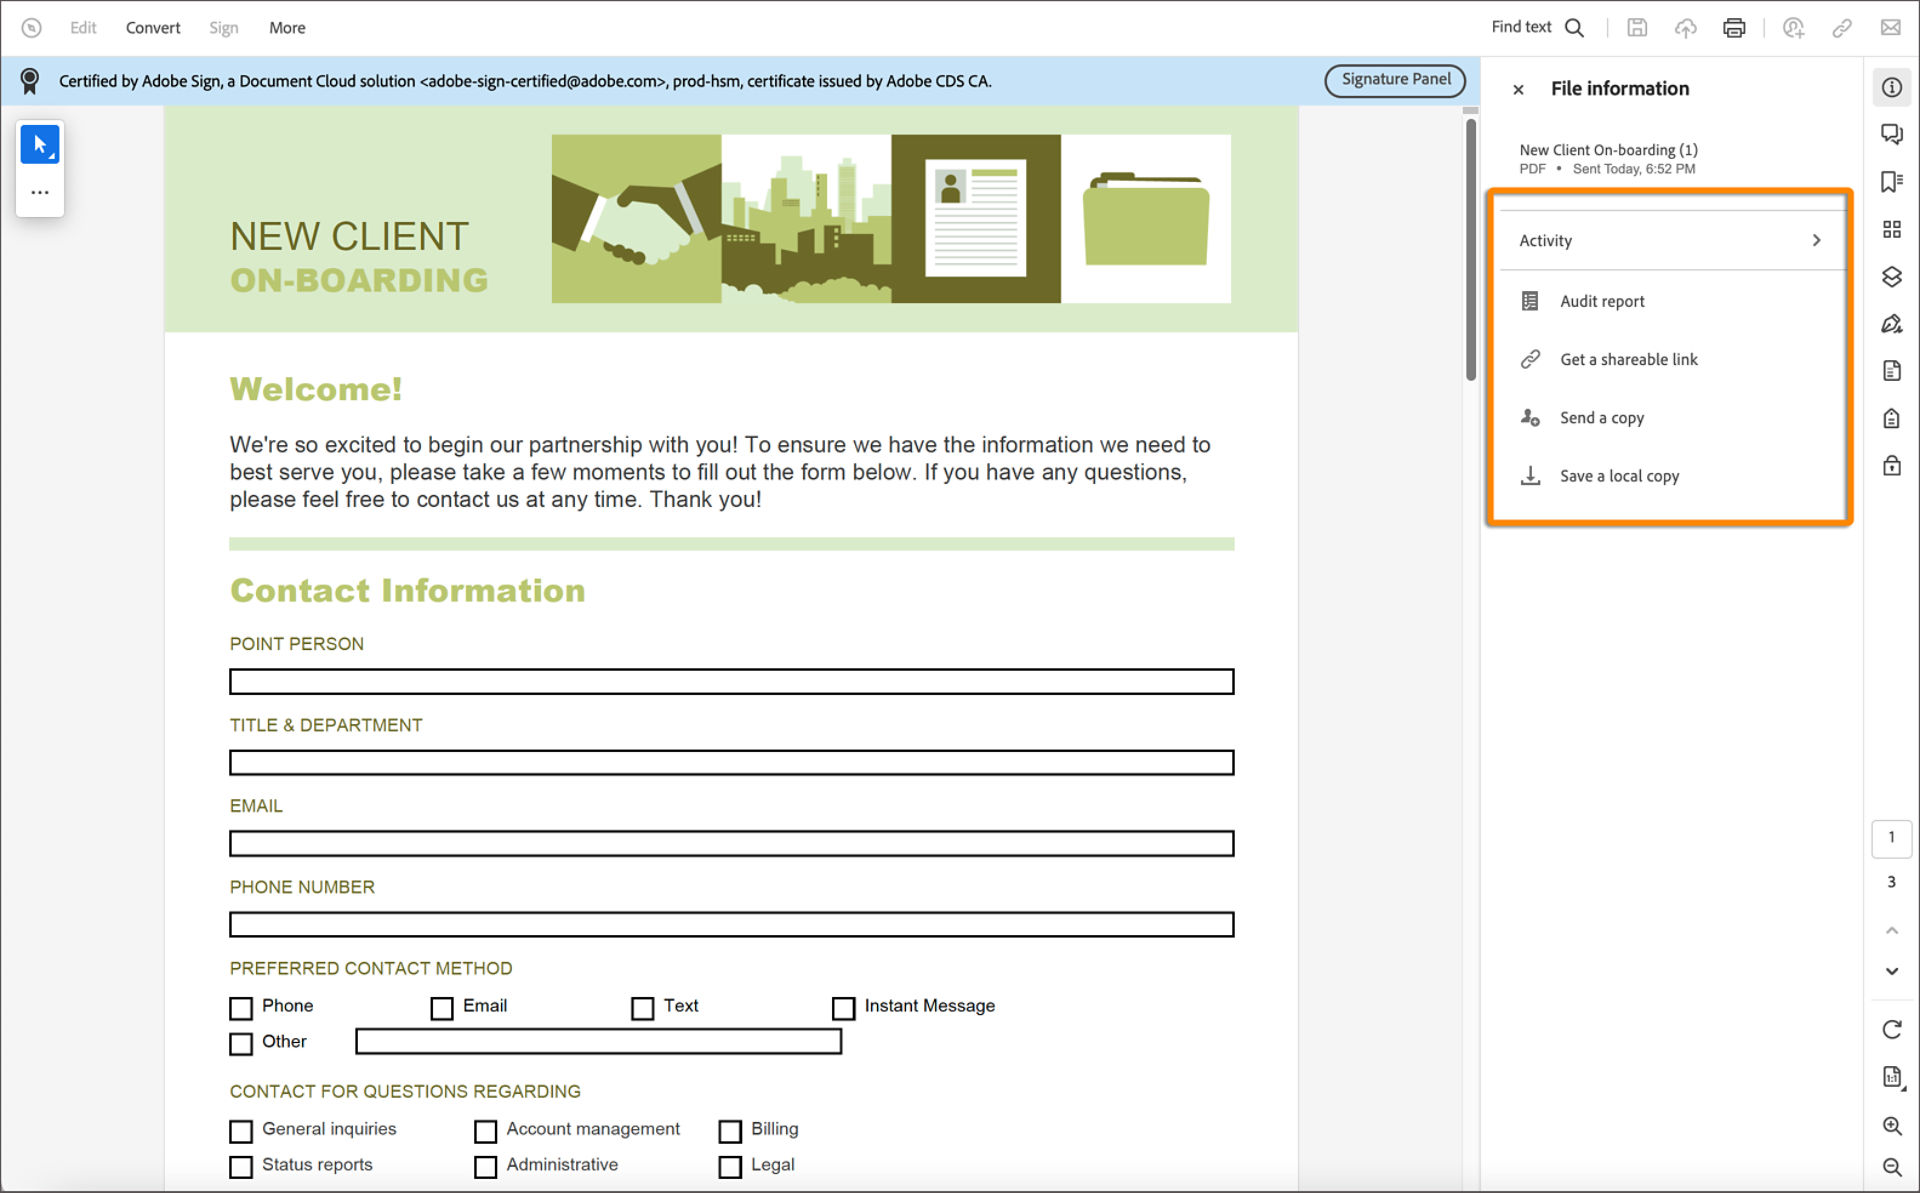
Task: Check the Instant Message checkbox
Action: 844,1008
